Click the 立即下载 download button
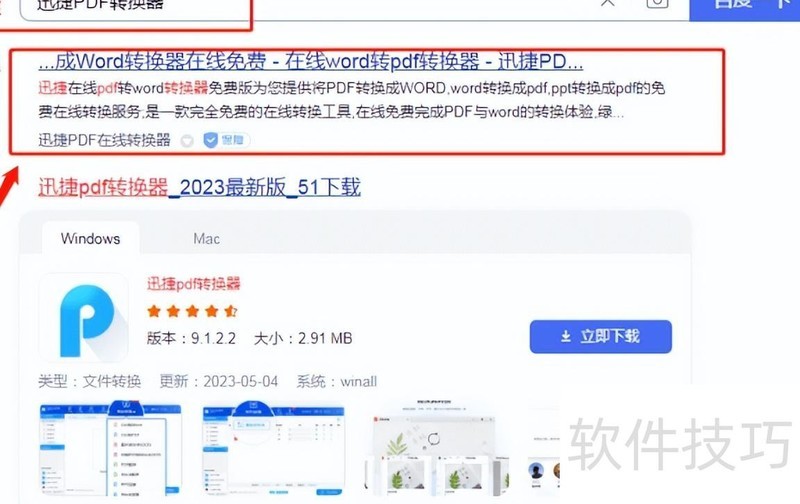Viewport: 800px width, 504px height. coord(601,337)
